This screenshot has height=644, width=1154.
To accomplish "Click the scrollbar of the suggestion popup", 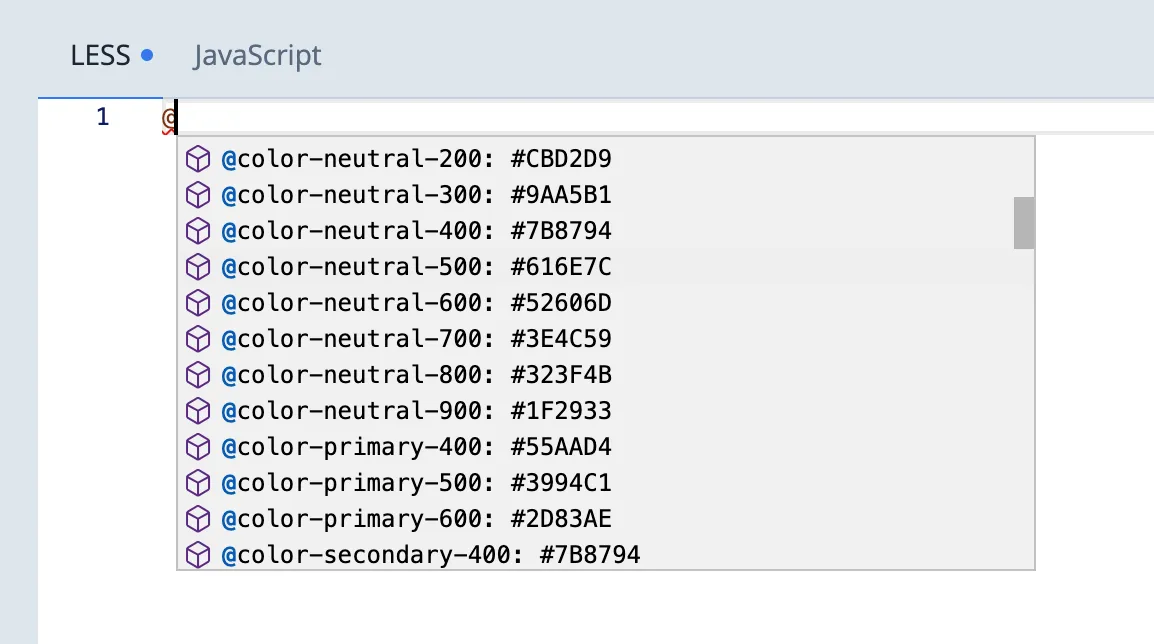I will click(x=1023, y=224).
